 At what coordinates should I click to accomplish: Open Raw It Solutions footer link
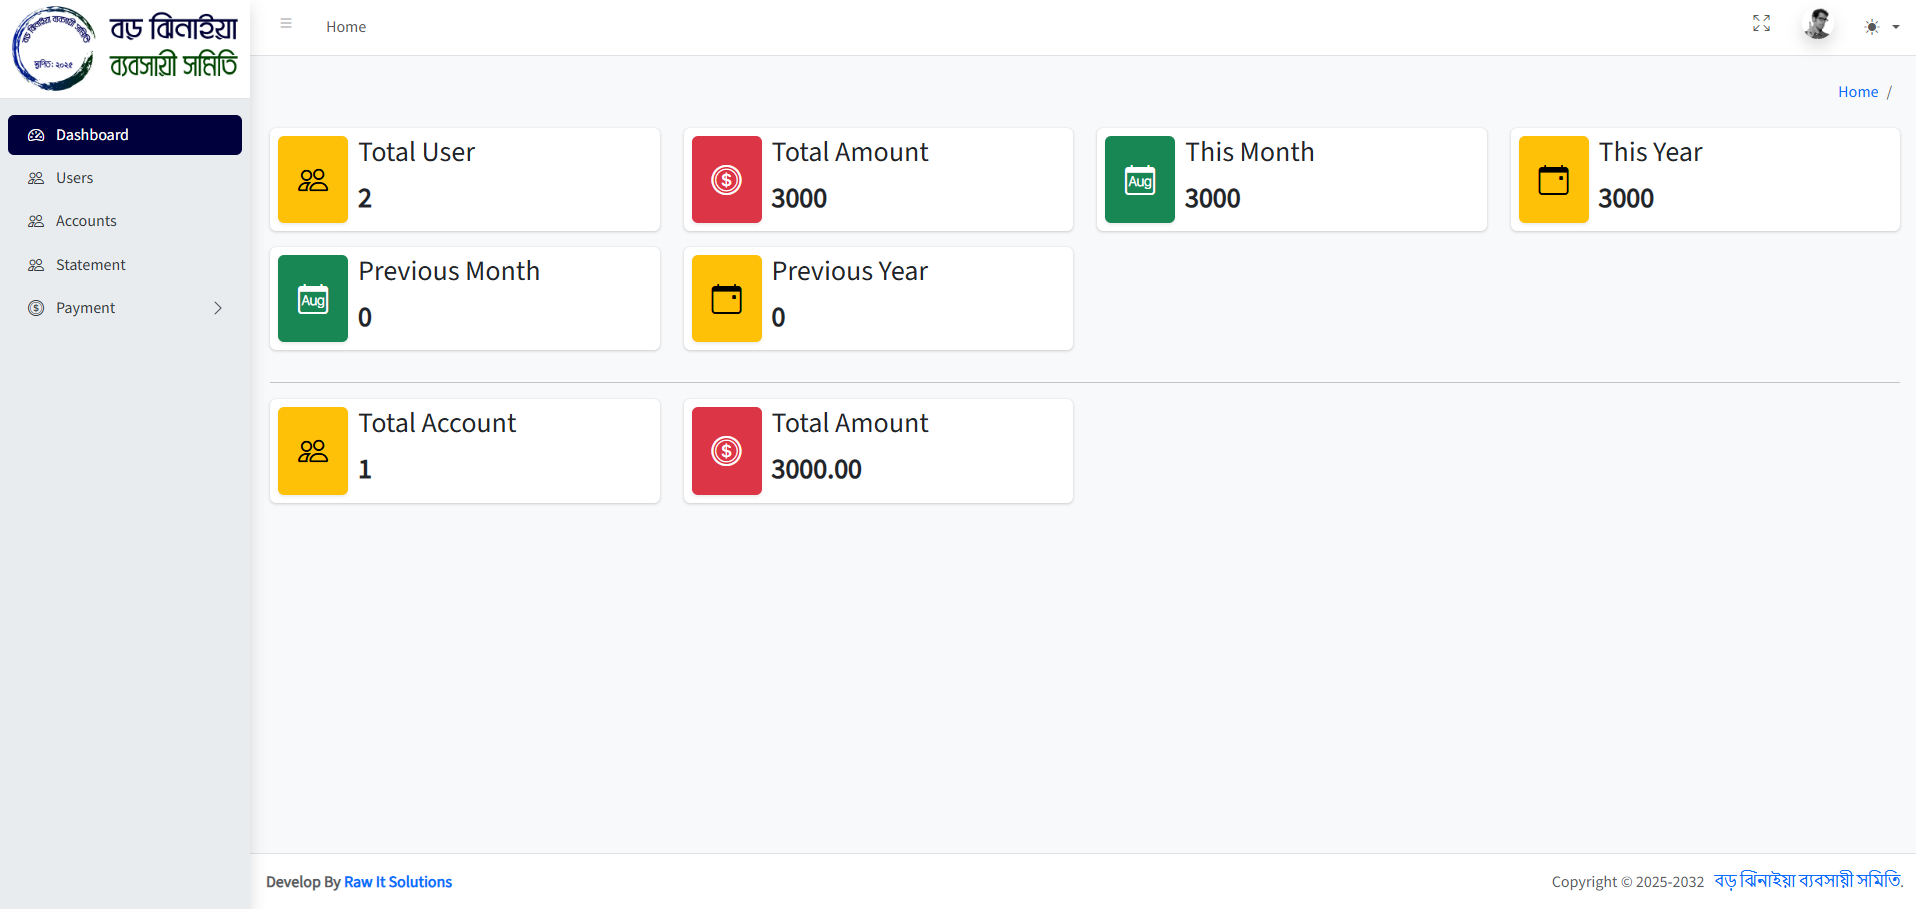tap(398, 882)
